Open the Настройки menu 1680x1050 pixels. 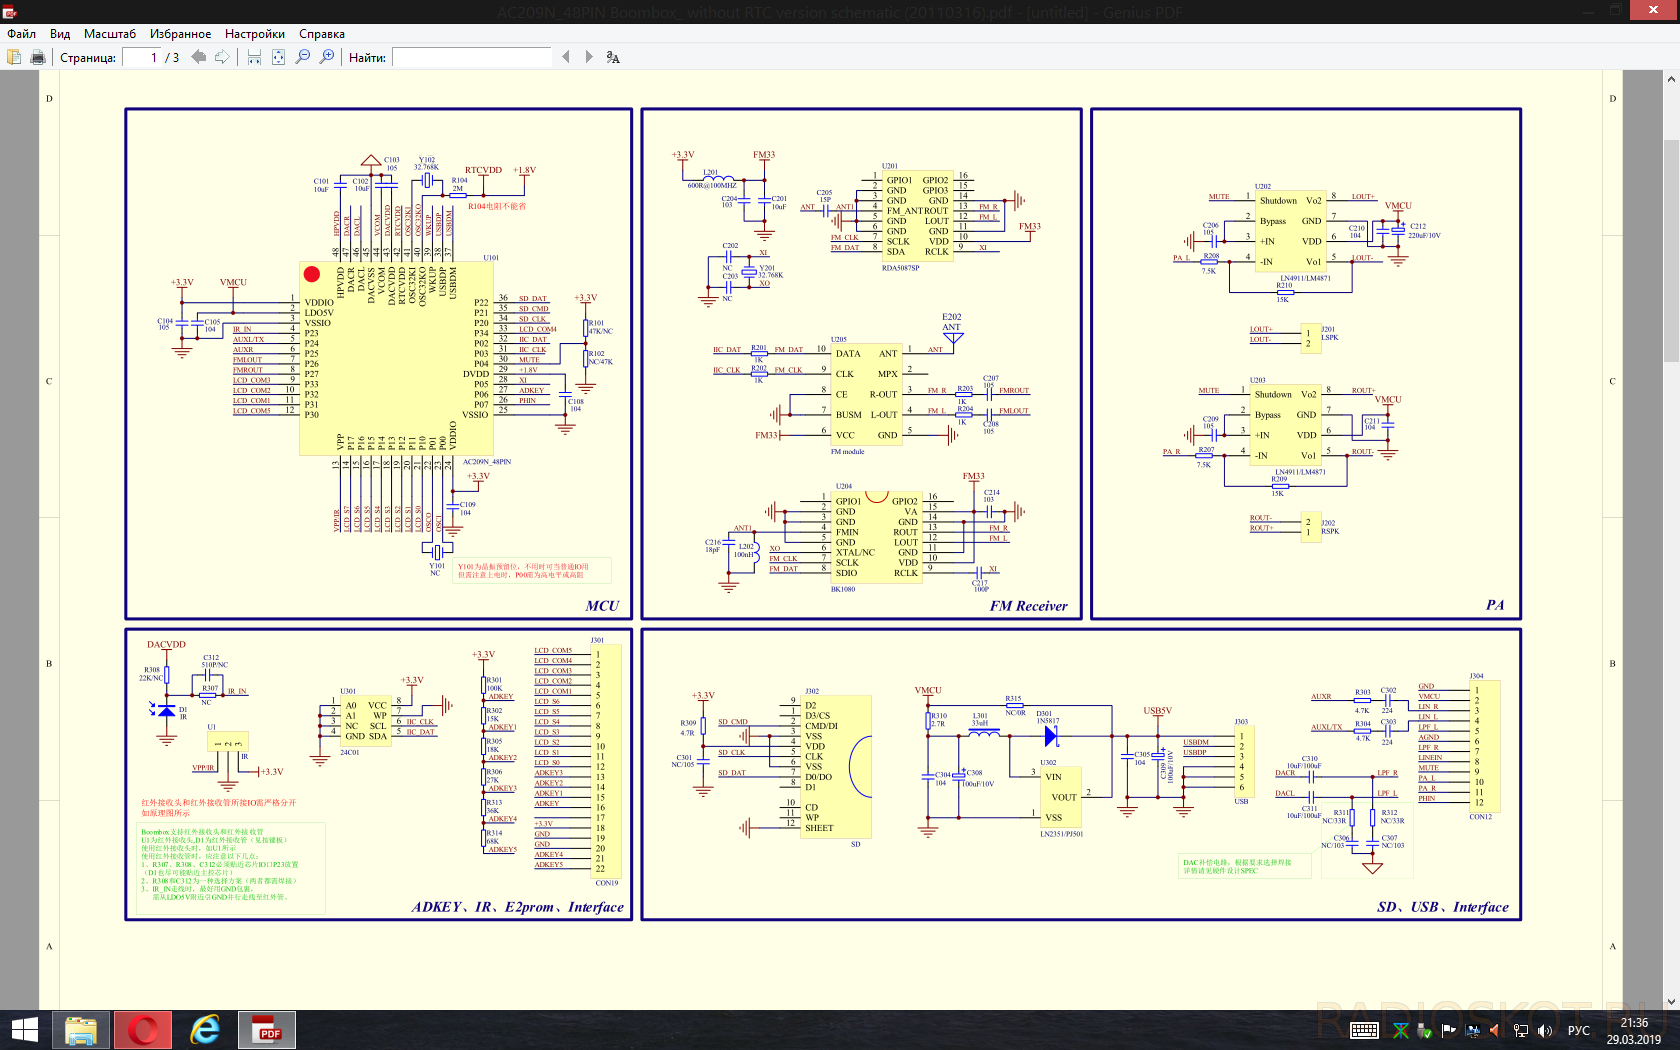tap(255, 34)
